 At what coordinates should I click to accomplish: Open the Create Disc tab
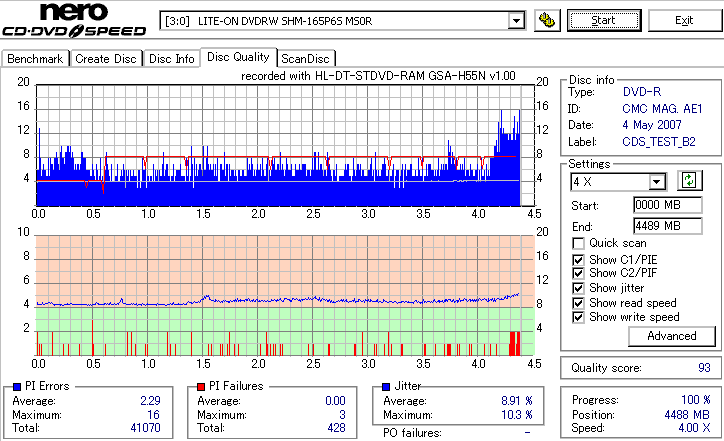click(106, 59)
